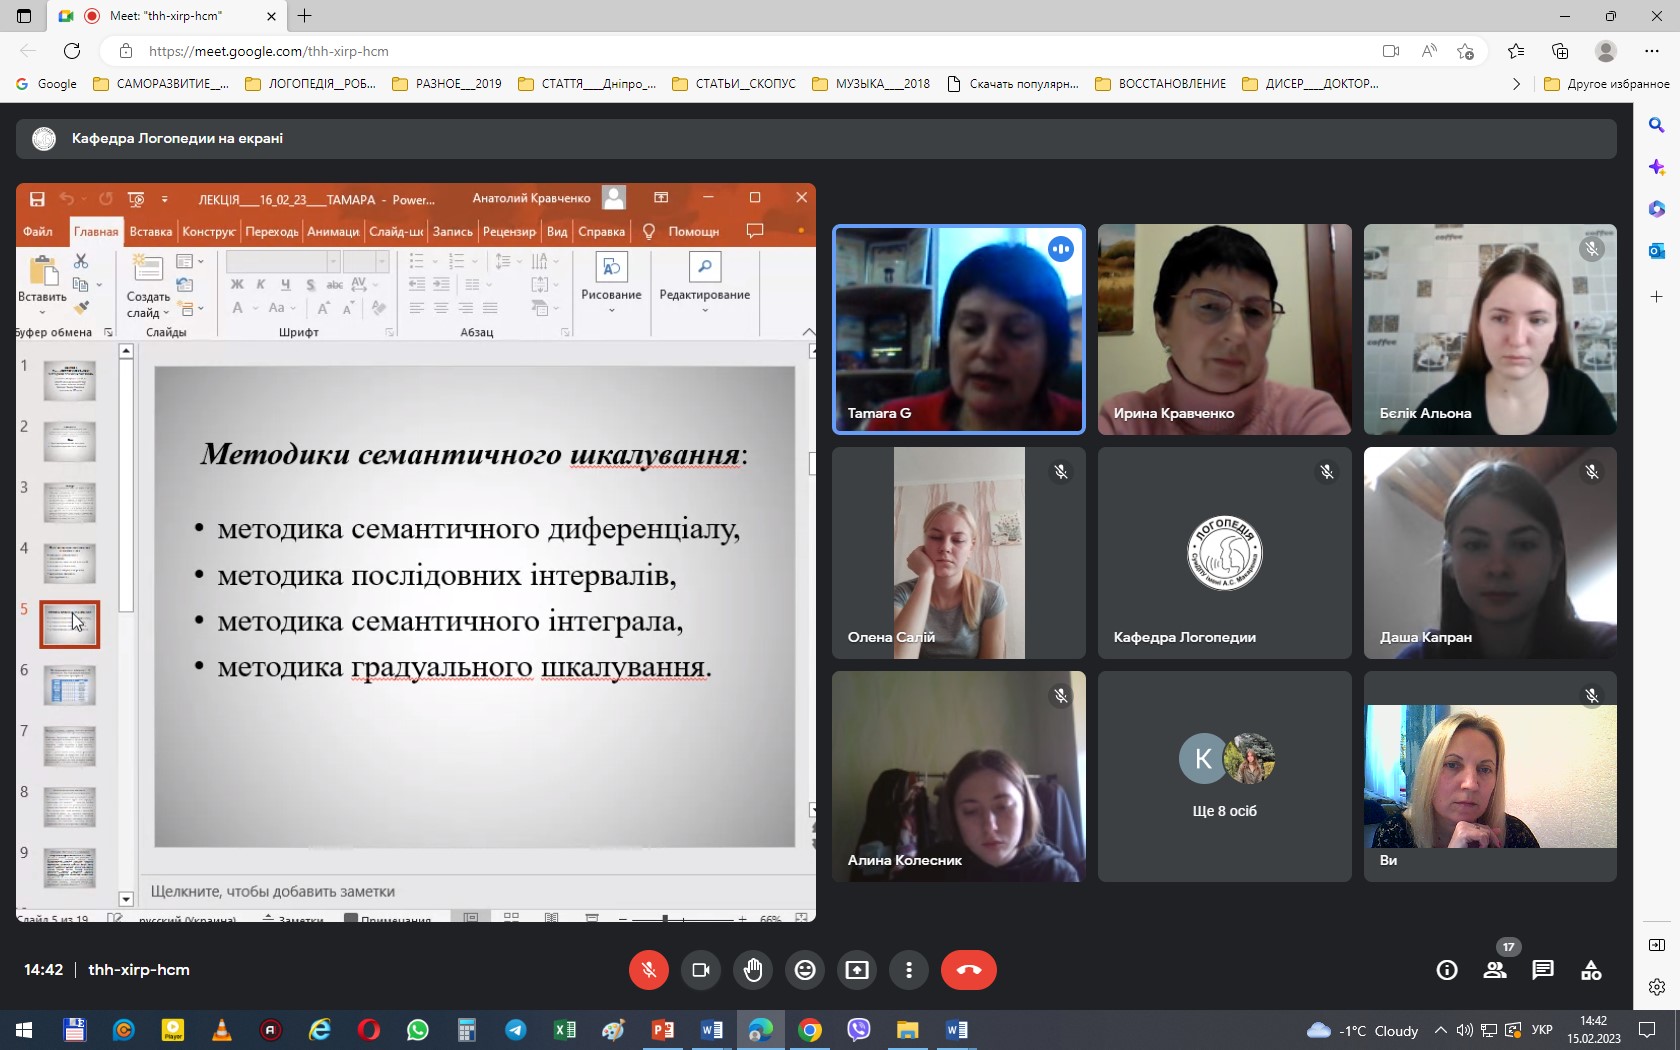Open Другое избранное folder
Viewport: 1680px width, 1050px height.
(1607, 84)
